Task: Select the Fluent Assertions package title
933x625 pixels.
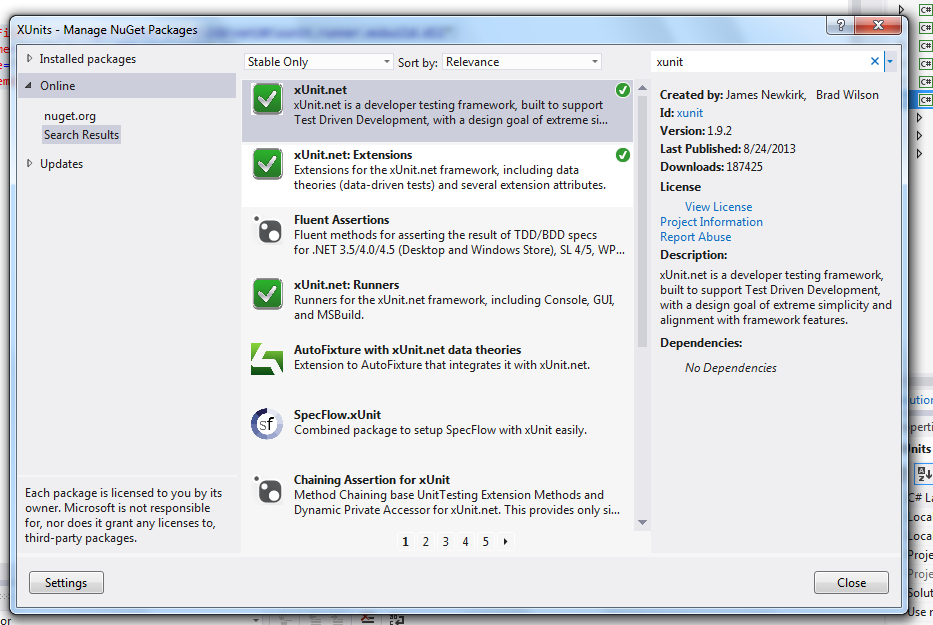Action: (342, 220)
